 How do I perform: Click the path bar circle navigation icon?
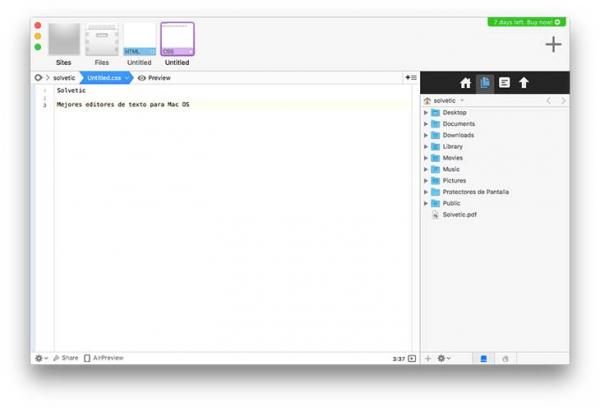(38, 78)
